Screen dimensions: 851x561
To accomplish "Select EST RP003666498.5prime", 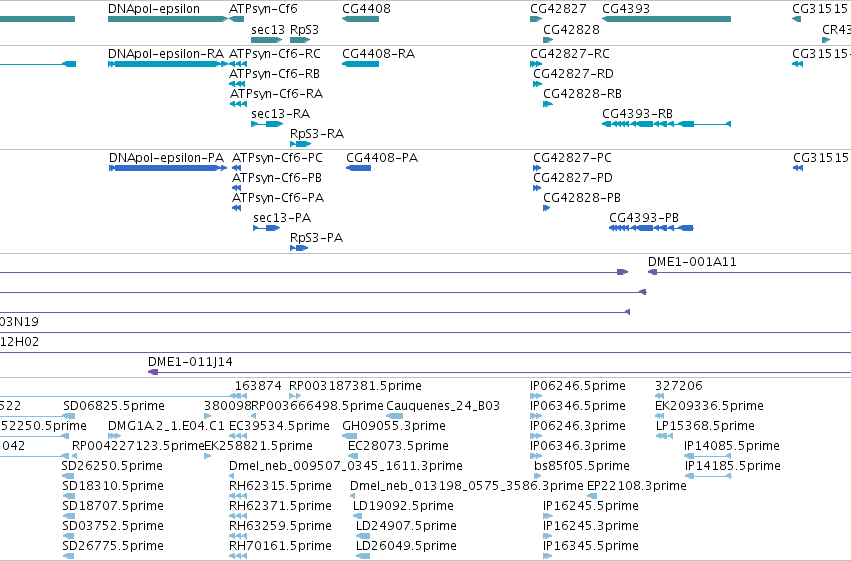I will [253, 416].
